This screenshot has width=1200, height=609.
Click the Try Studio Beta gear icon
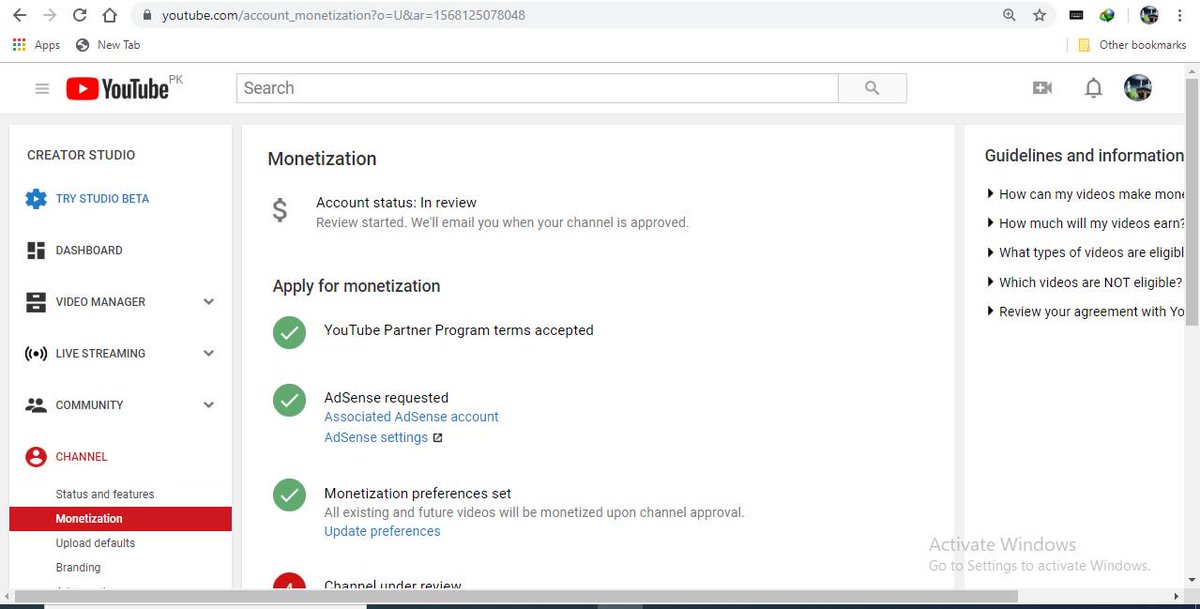36,198
